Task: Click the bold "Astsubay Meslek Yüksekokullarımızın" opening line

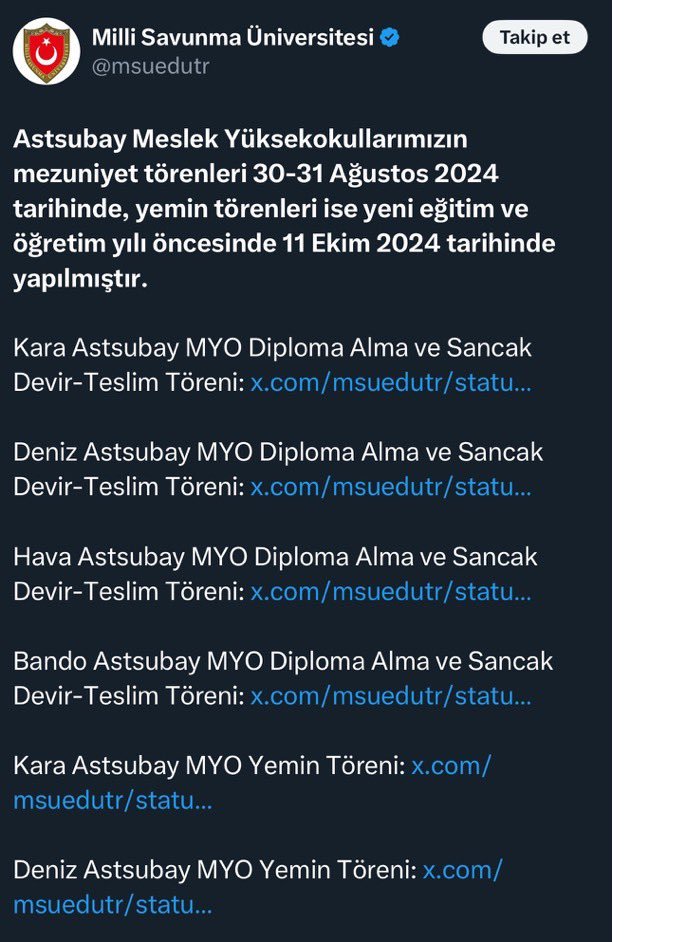Action: pos(240,139)
